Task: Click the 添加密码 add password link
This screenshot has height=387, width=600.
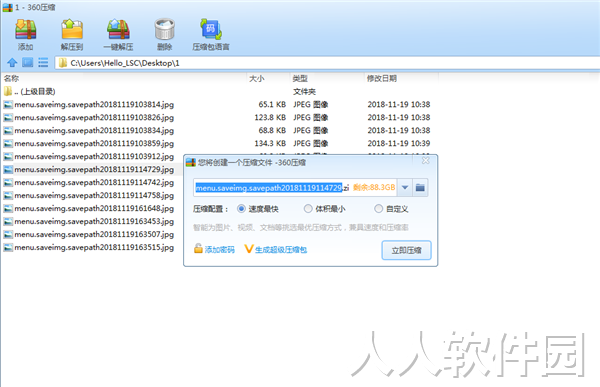Action: 214,250
